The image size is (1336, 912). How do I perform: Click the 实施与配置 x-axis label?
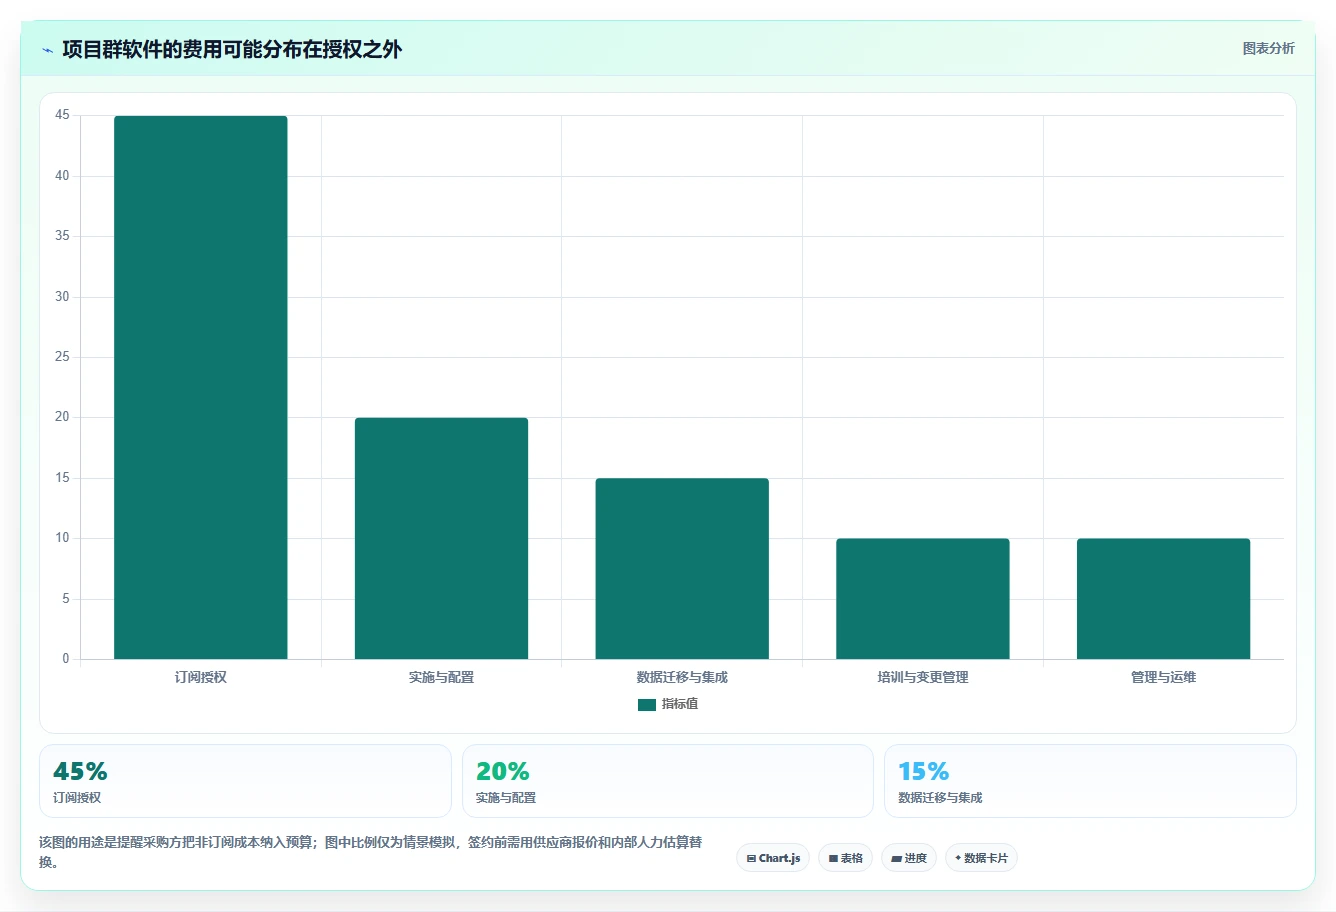(x=441, y=677)
